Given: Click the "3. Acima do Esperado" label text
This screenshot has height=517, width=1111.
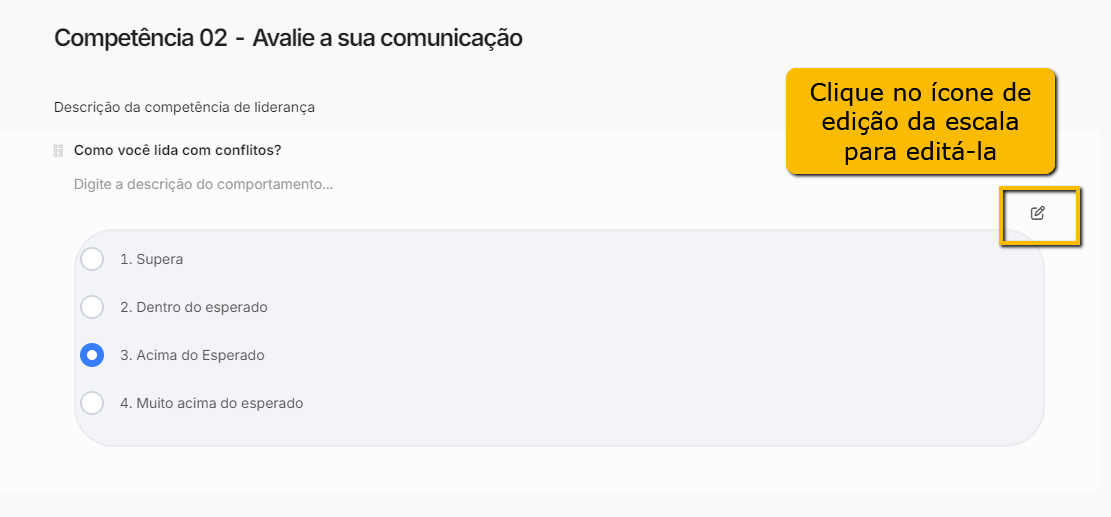Looking at the screenshot, I should click(x=192, y=355).
